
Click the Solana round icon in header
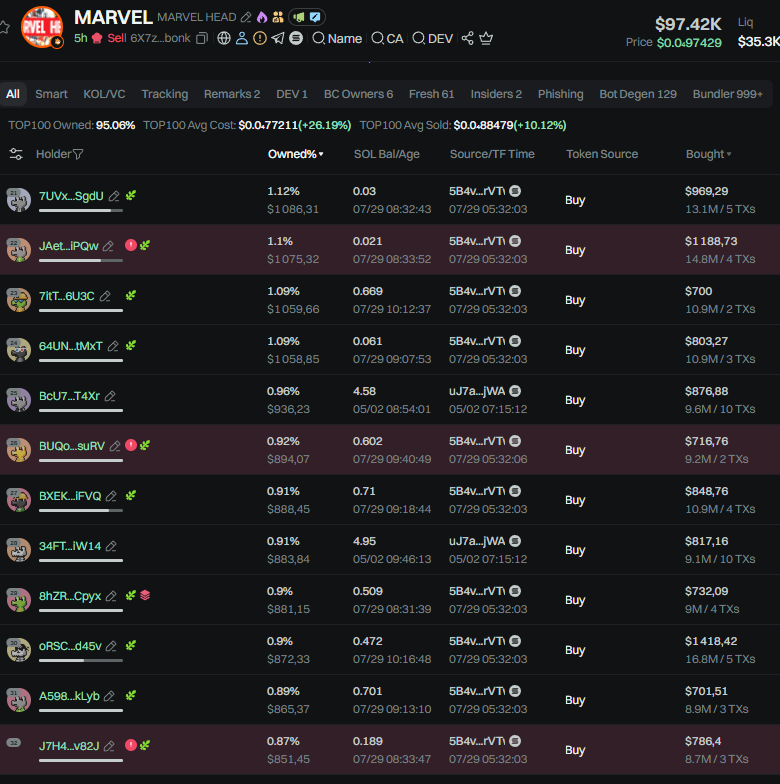(x=296, y=38)
